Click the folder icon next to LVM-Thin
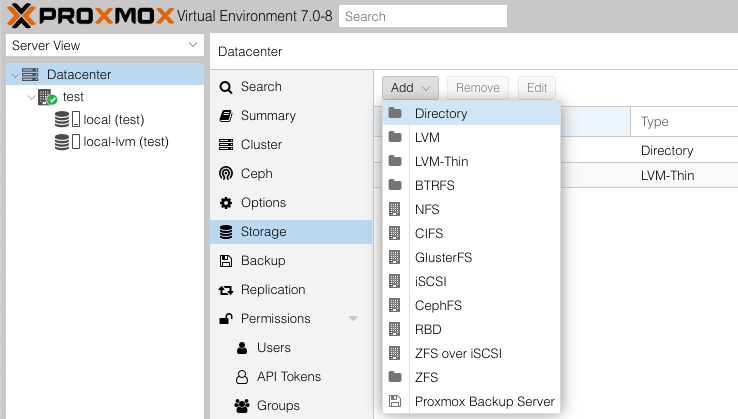 tap(395, 161)
